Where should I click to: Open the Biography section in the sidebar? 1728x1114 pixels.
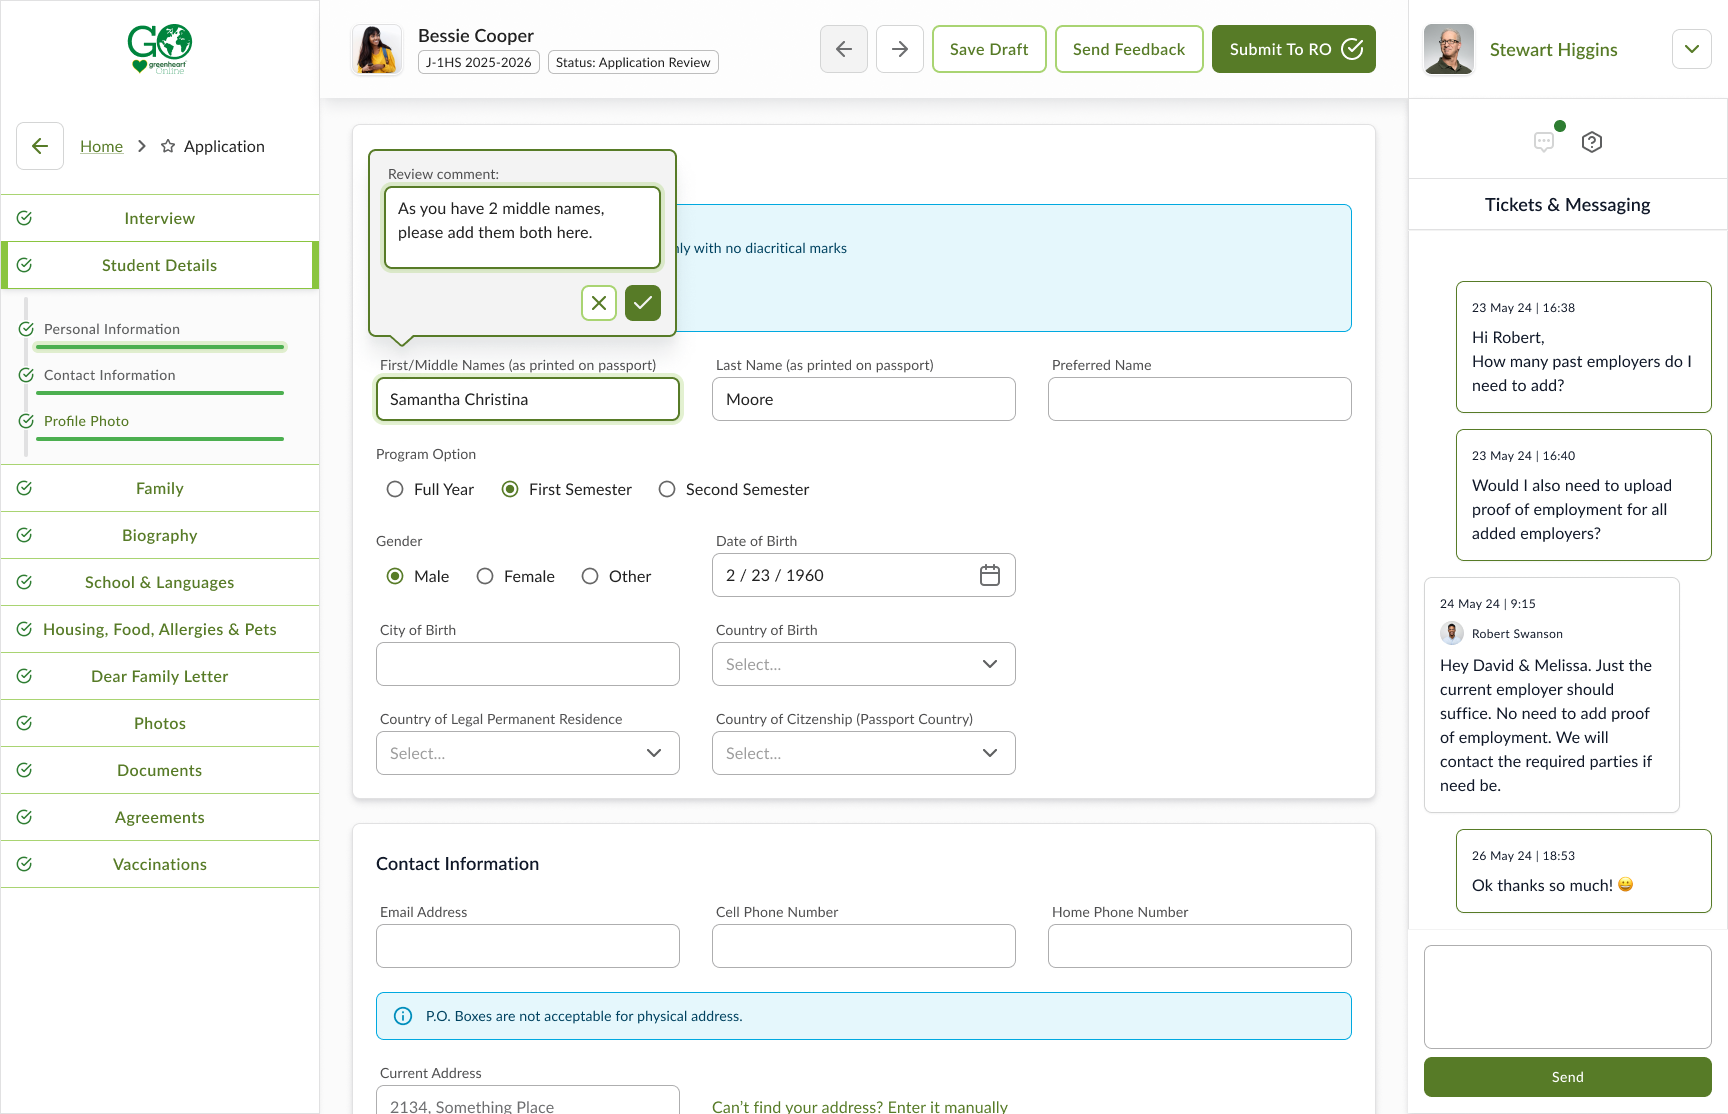pos(160,535)
